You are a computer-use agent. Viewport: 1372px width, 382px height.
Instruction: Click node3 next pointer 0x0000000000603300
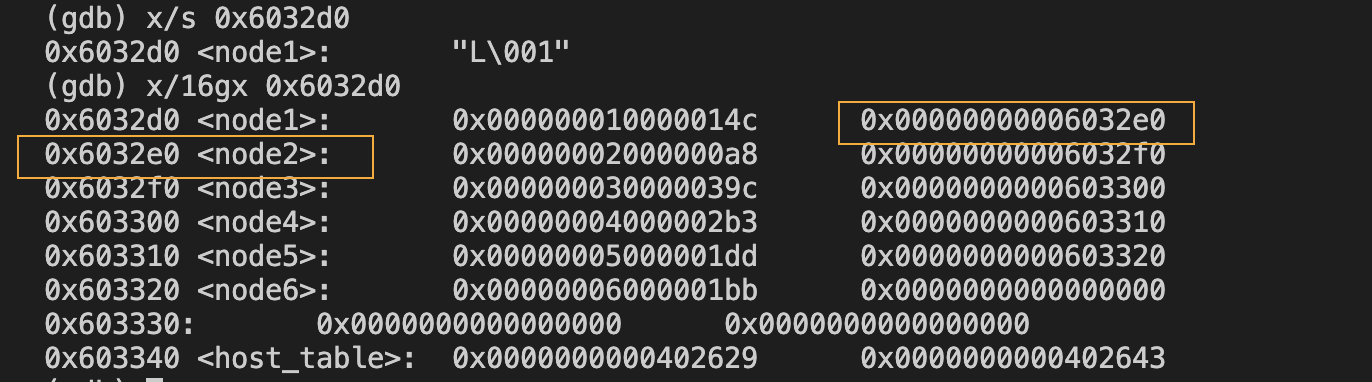click(1013, 190)
